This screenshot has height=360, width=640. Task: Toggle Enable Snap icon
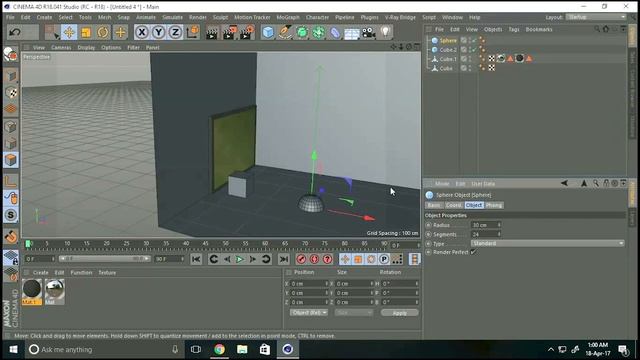11,215
